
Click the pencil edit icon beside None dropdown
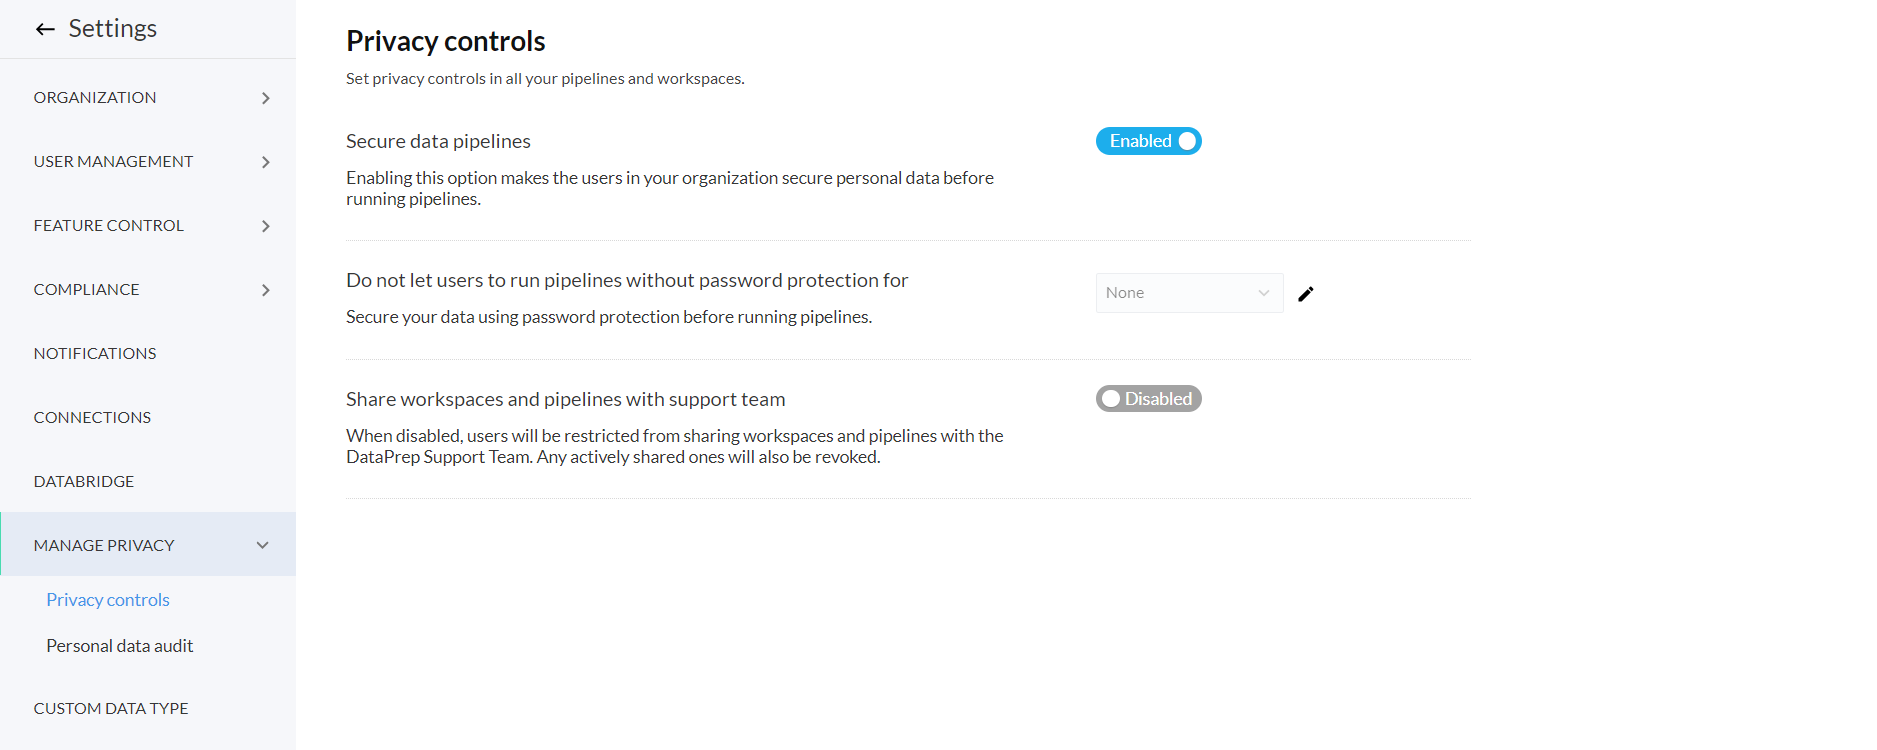point(1305,294)
